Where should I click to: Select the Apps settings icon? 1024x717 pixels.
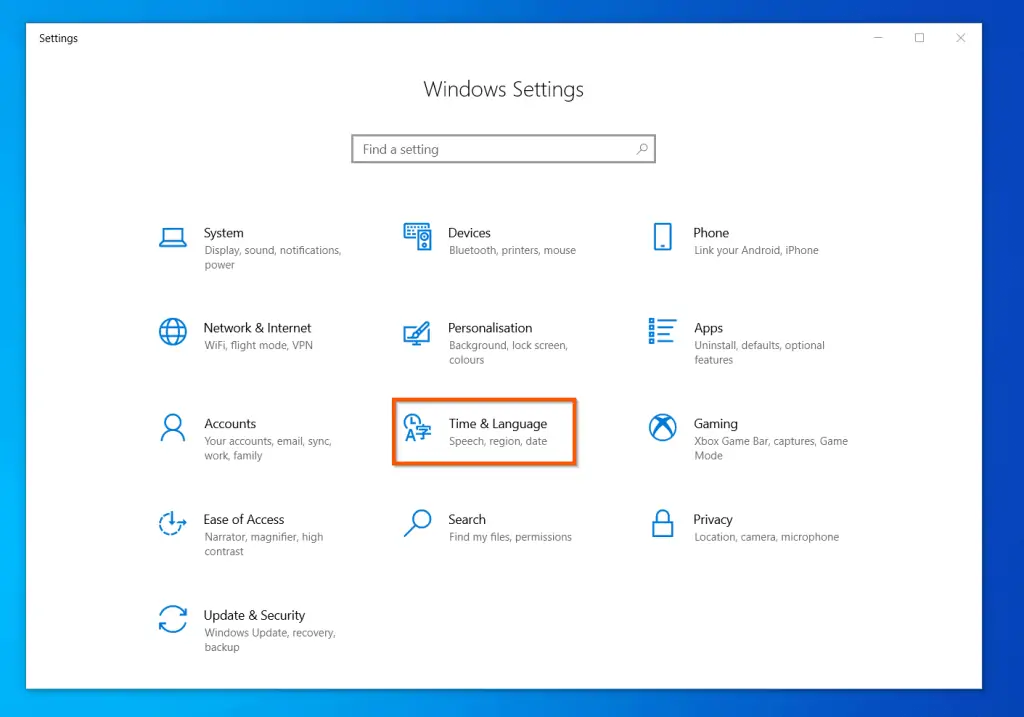[661, 332]
